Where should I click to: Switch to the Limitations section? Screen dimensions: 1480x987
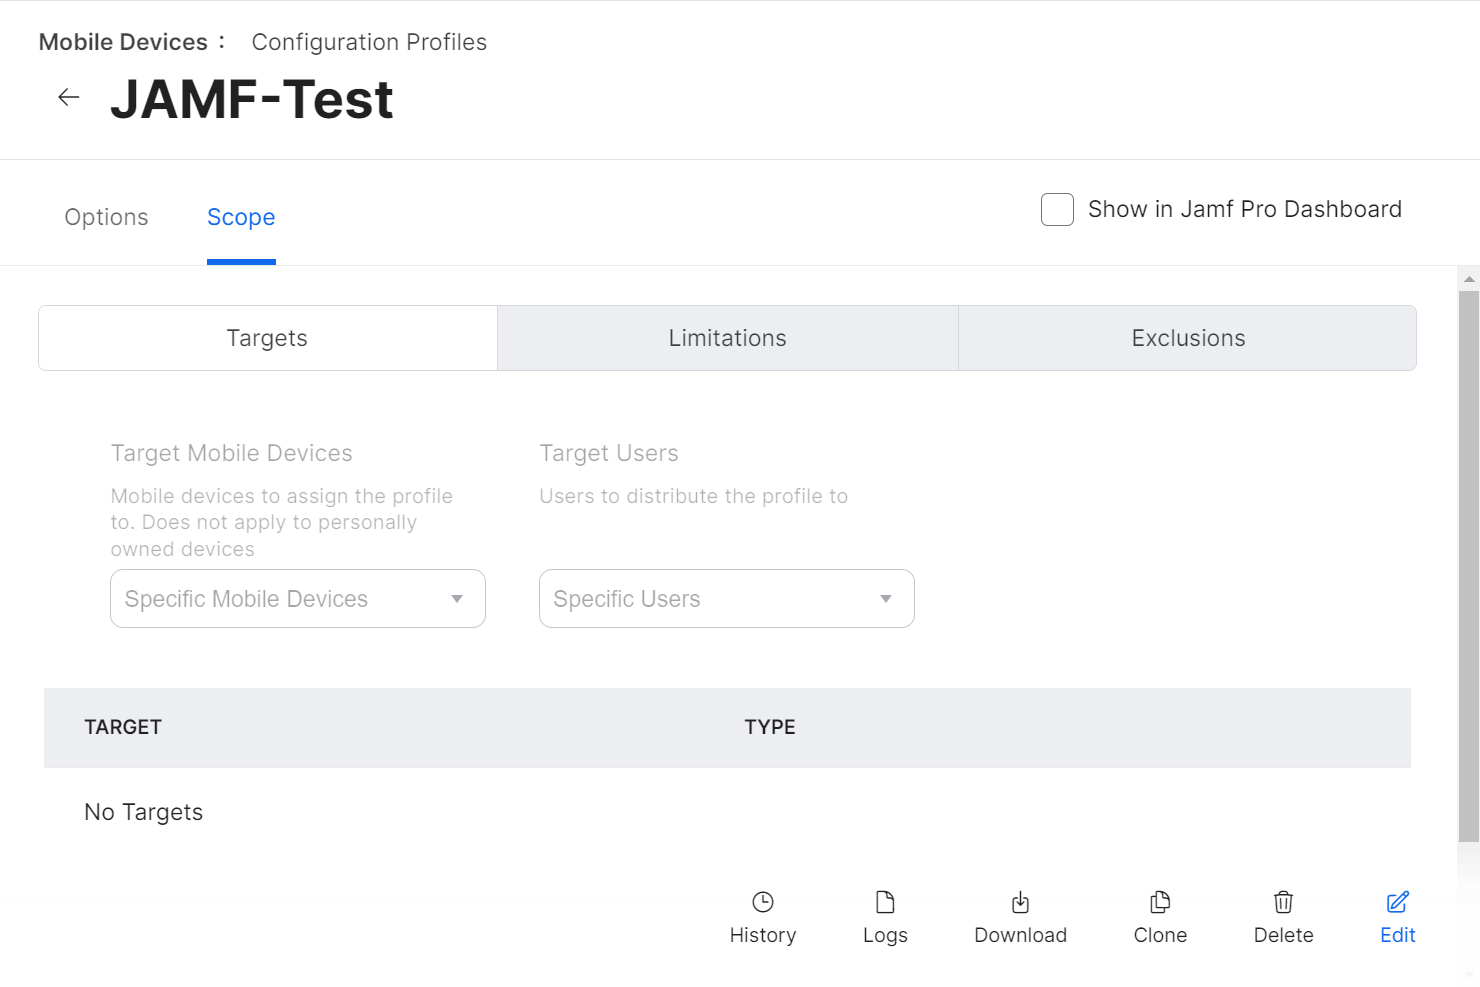coord(727,338)
